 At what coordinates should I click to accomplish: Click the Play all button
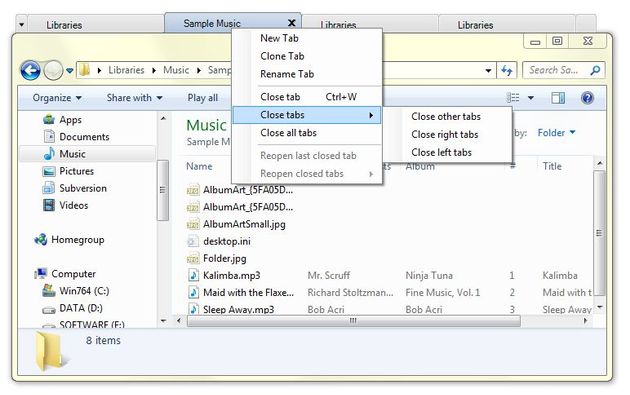tap(202, 98)
